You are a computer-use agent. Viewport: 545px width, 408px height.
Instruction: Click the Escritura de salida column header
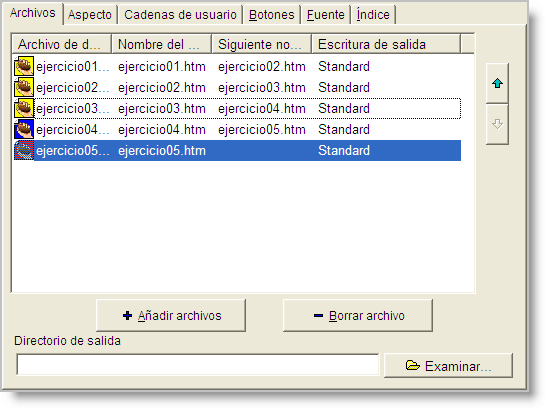pyautogui.click(x=386, y=44)
